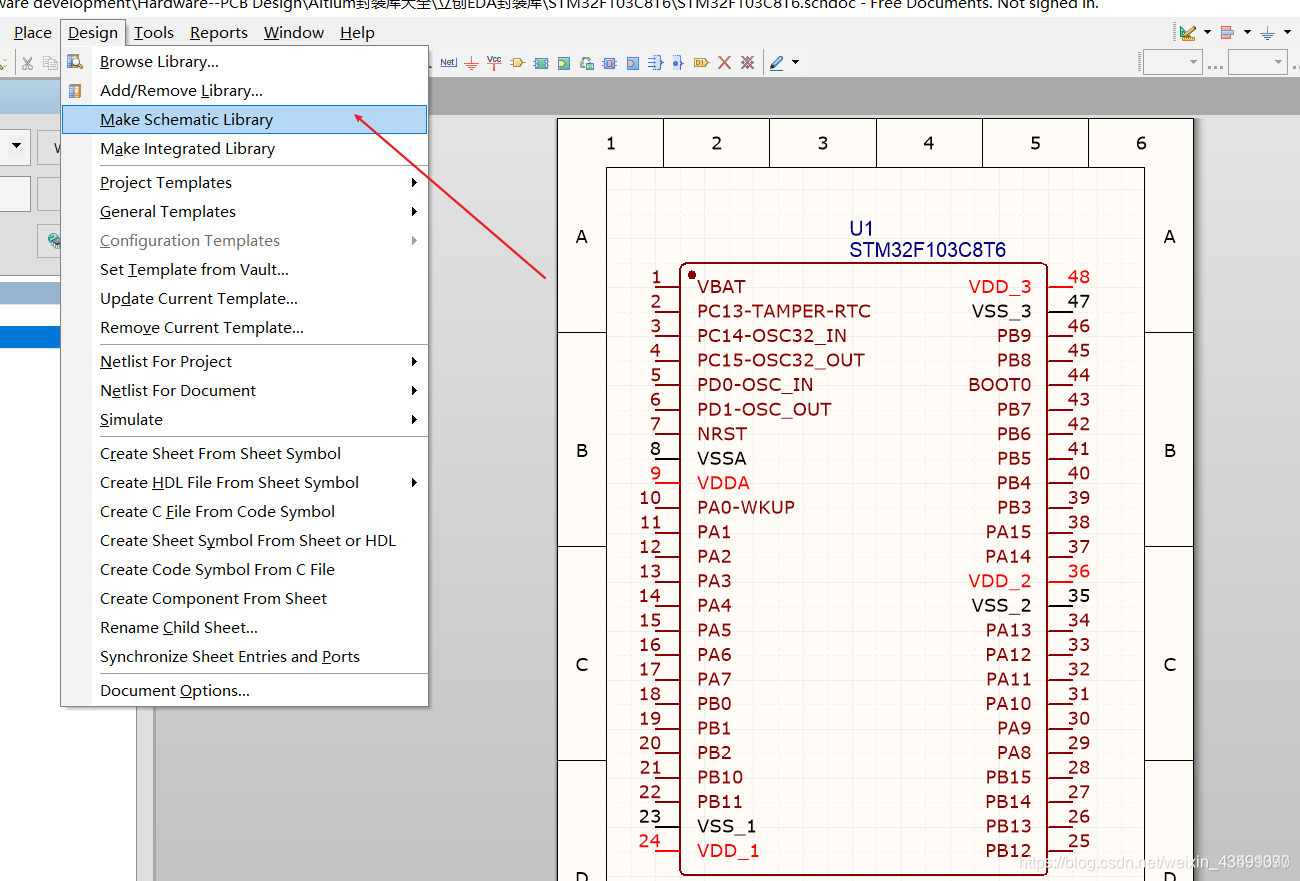Select the STM32F103C8T6 component label
The width and height of the screenshot is (1300, 881).
coord(927,250)
